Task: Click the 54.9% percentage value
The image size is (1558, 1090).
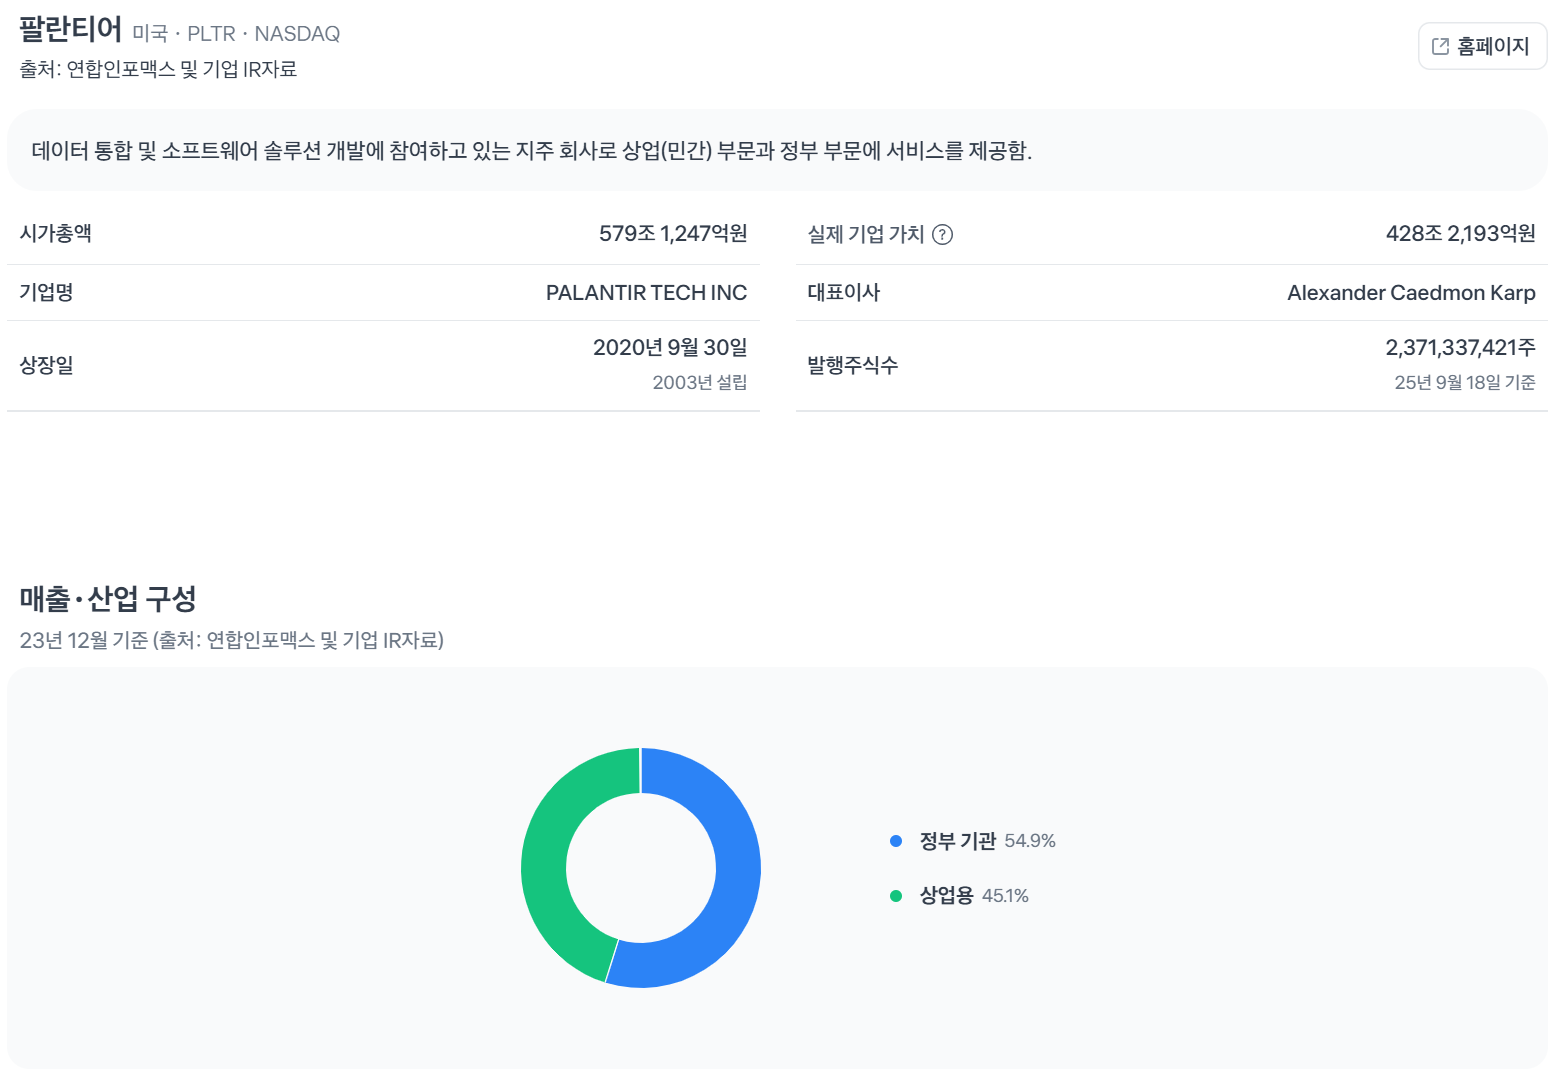Action: point(1030,841)
